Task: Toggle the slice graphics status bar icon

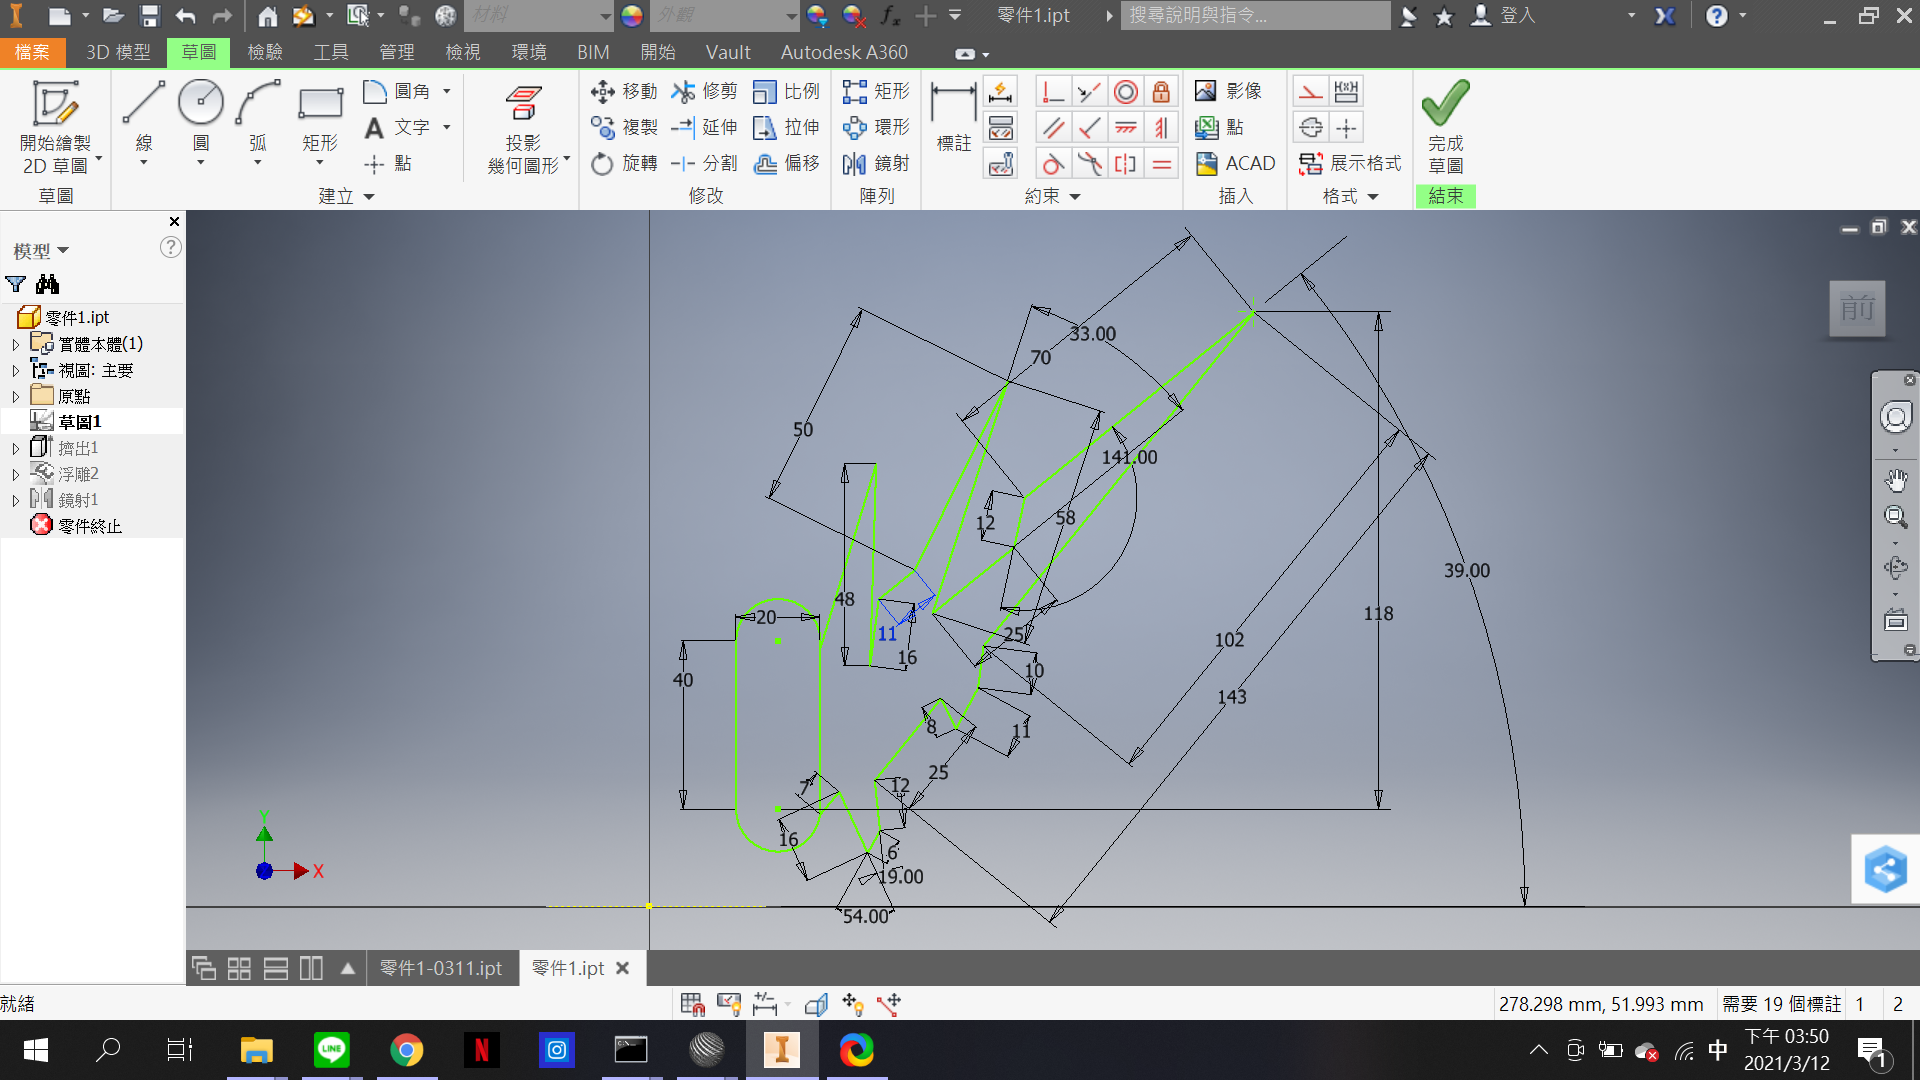Action: (x=817, y=1003)
